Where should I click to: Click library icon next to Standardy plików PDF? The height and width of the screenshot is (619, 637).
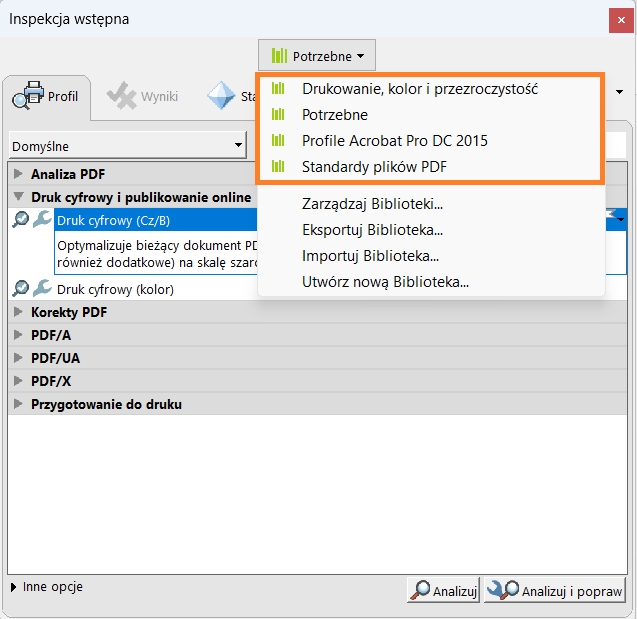(x=278, y=166)
